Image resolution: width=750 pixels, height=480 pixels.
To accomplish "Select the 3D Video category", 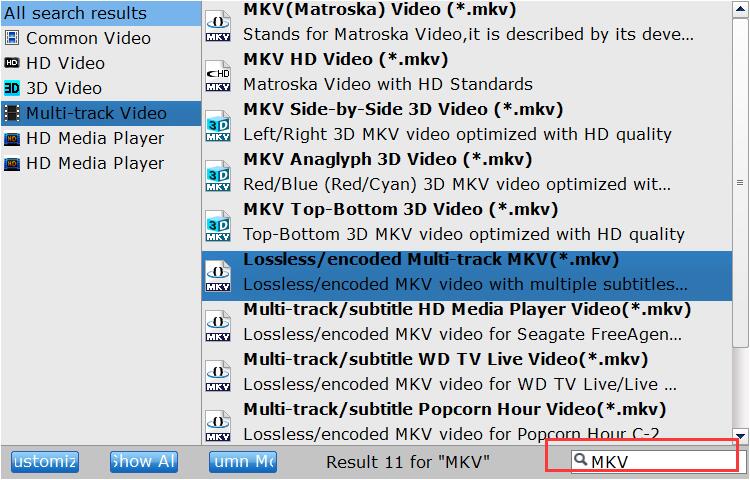I will point(101,88).
